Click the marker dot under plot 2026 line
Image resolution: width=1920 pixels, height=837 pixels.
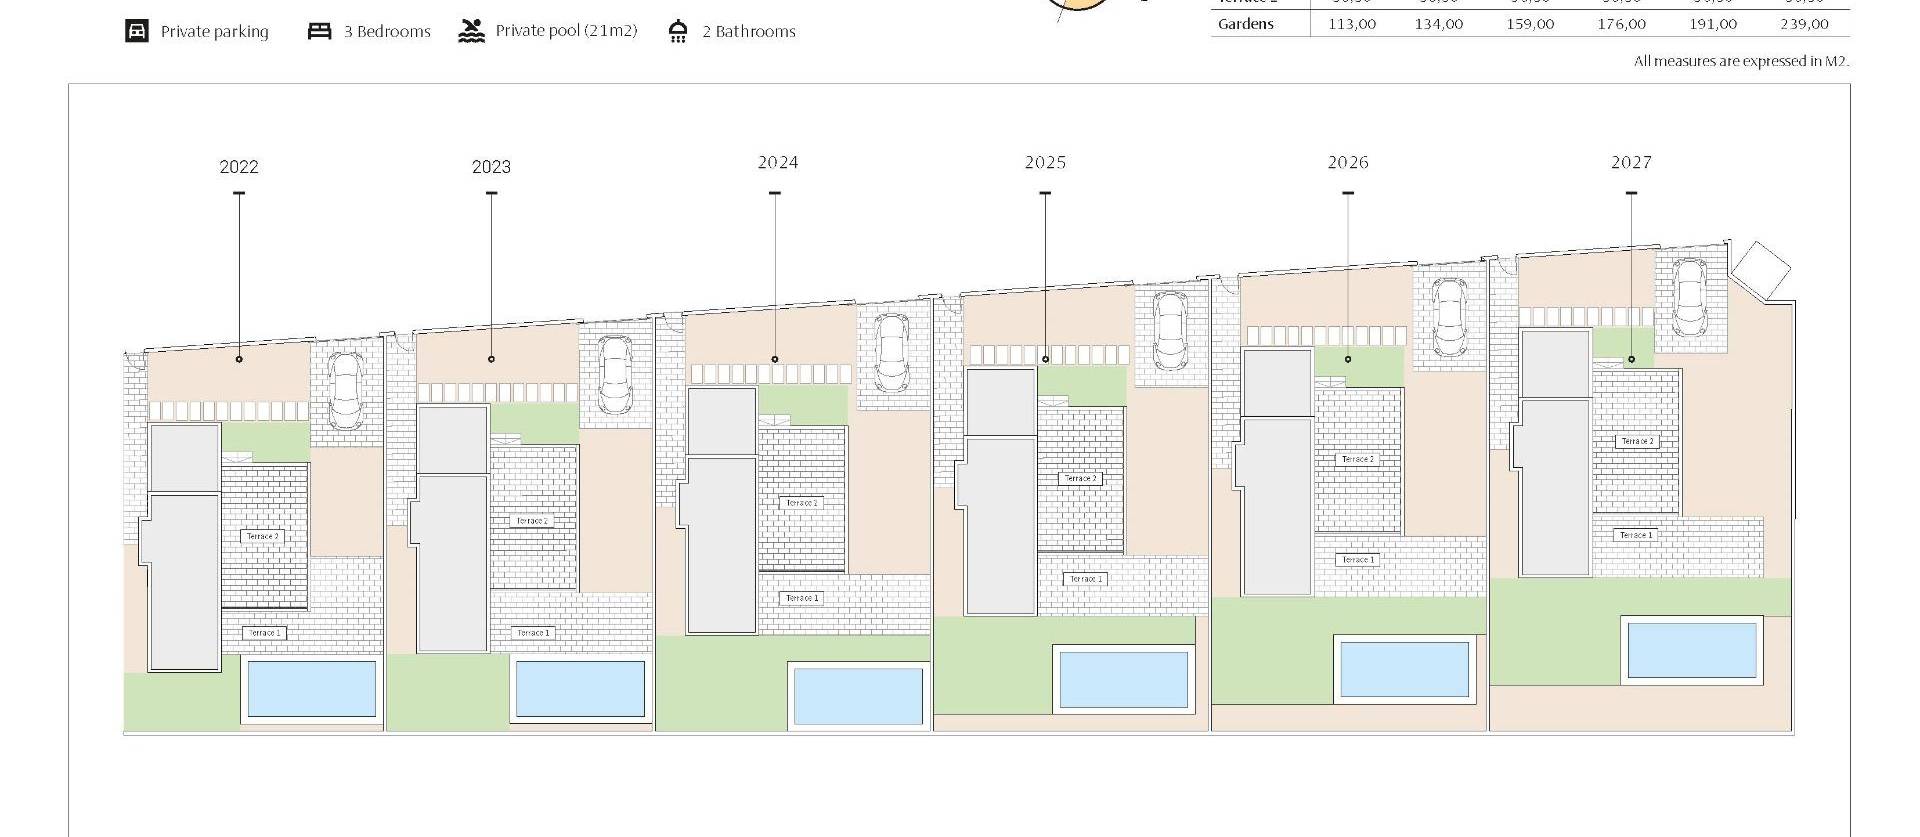[1348, 359]
